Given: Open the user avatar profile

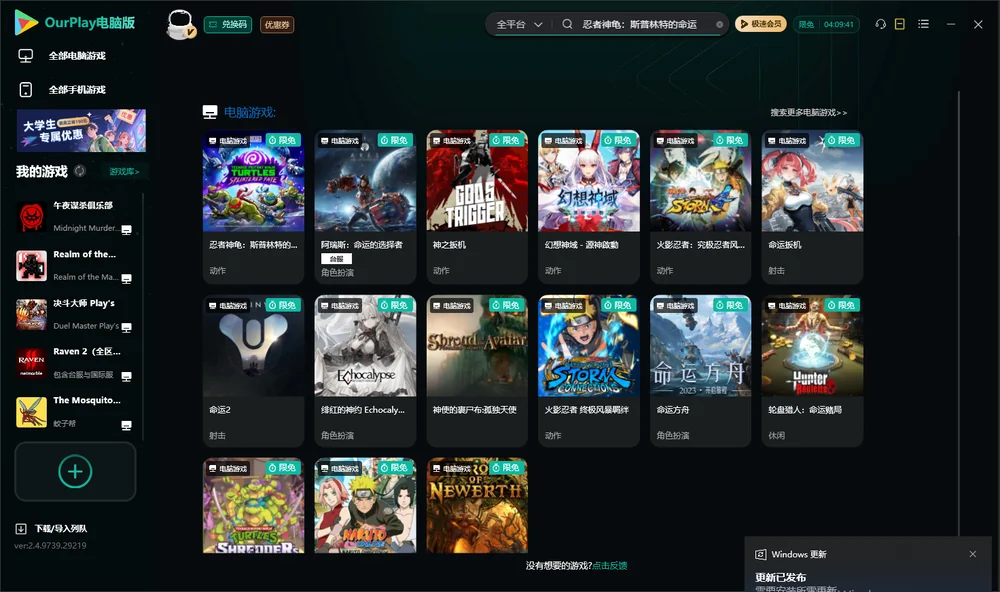Looking at the screenshot, I should tap(180, 25).
